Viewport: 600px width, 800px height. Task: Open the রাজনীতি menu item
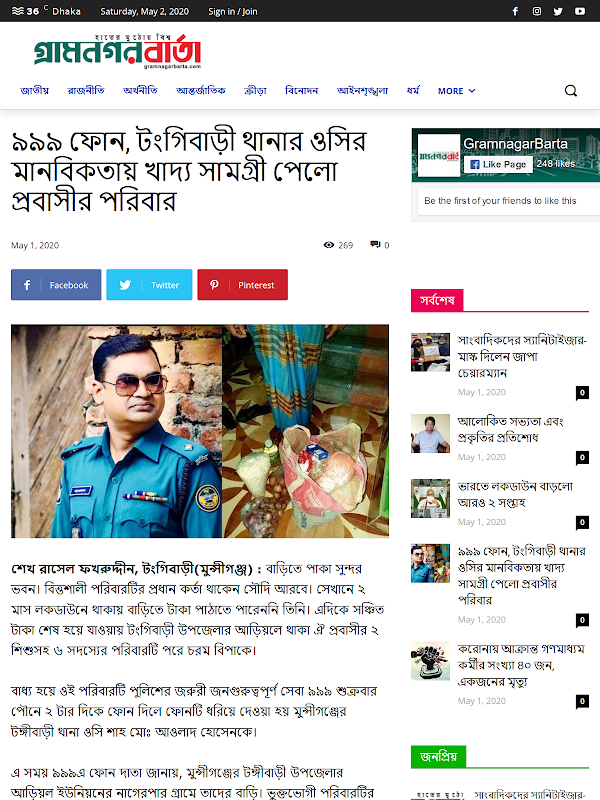86,91
